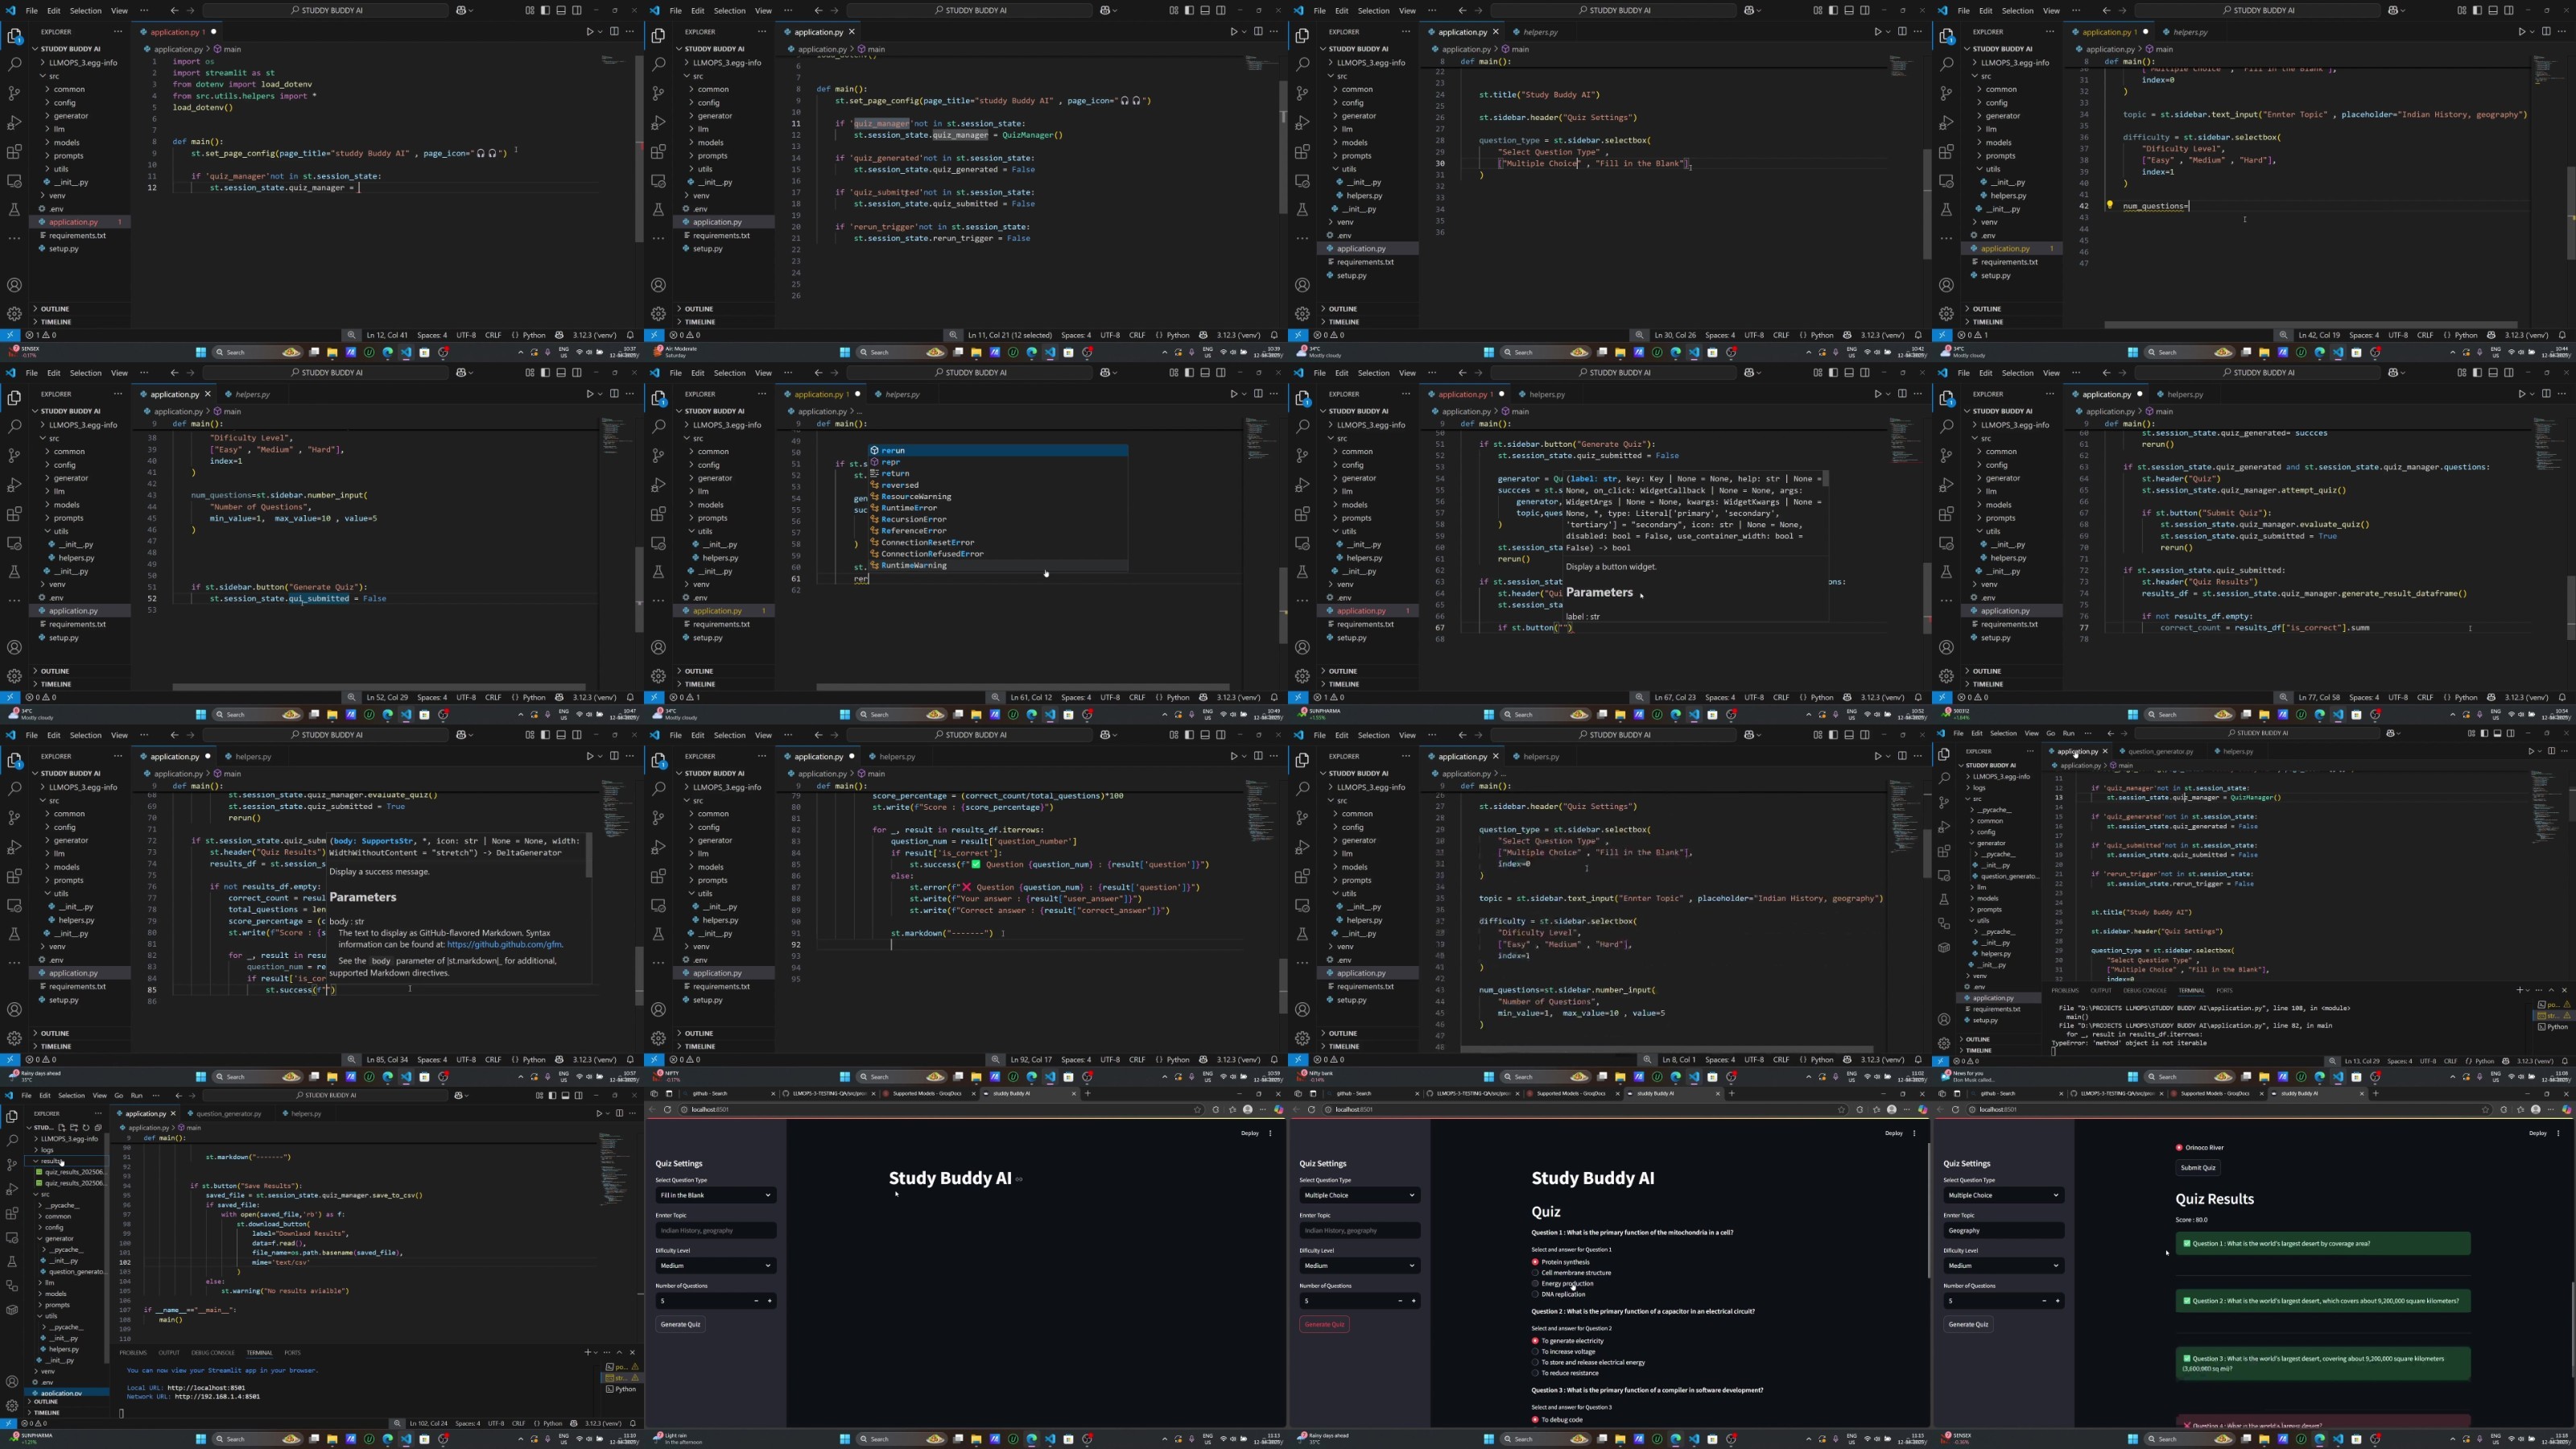Expand the 'results' folder in the Save Results code window
Image resolution: width=2576 pixels, height=1449 pixels.
pos(66,1161)
